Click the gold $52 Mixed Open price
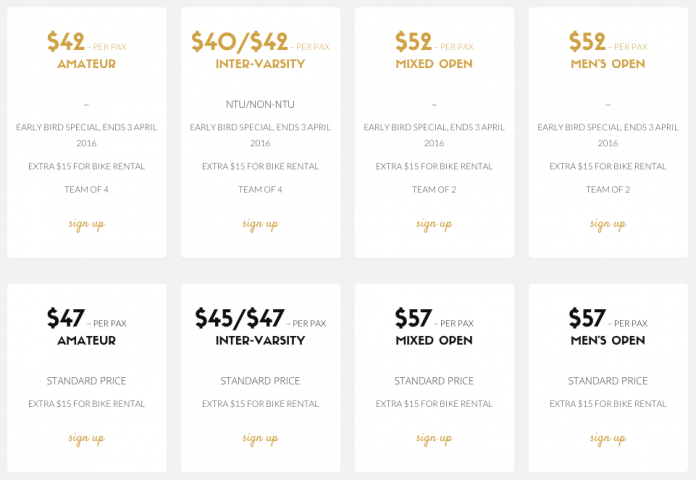The width and height of the screenshot is (696, 480). (x=413, y=42)
